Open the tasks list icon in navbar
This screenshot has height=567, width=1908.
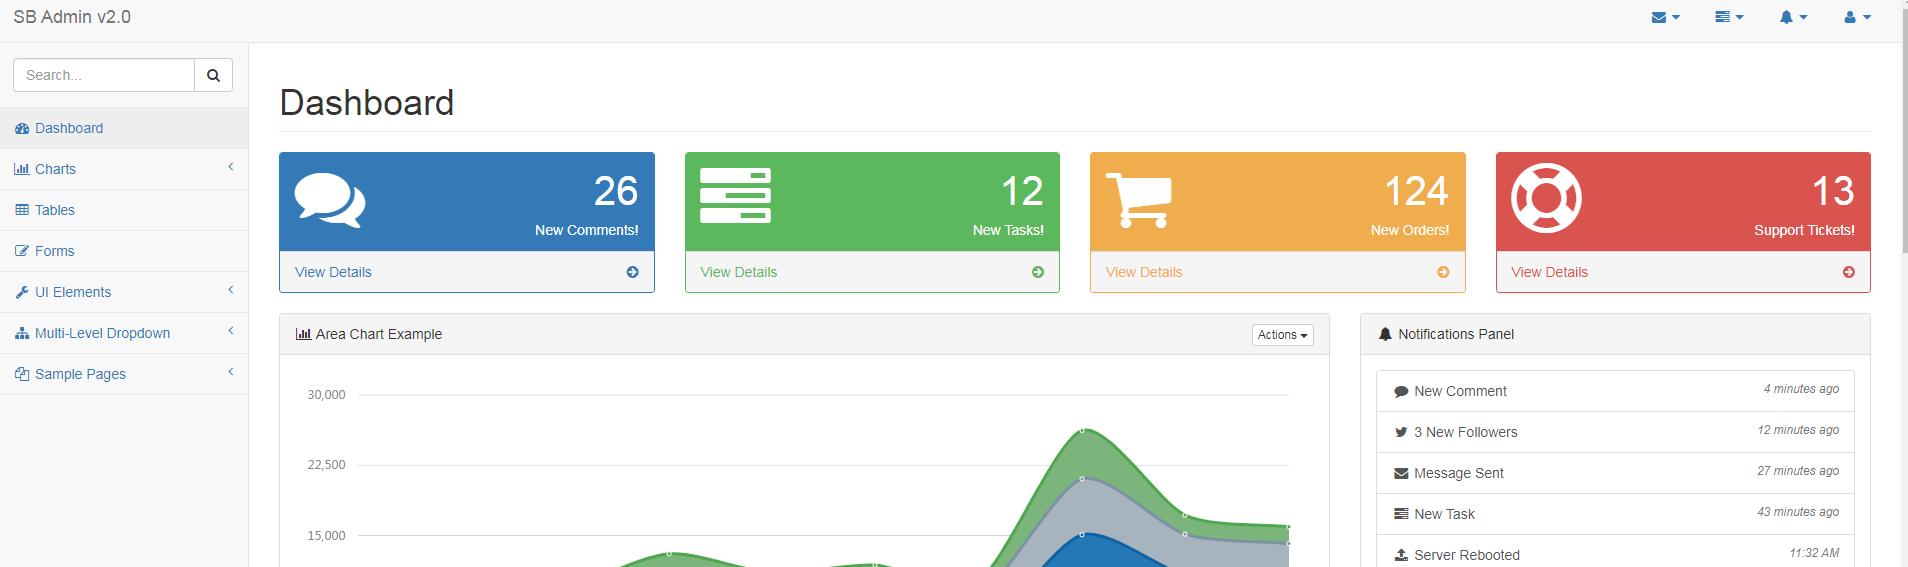[1728, 17]
